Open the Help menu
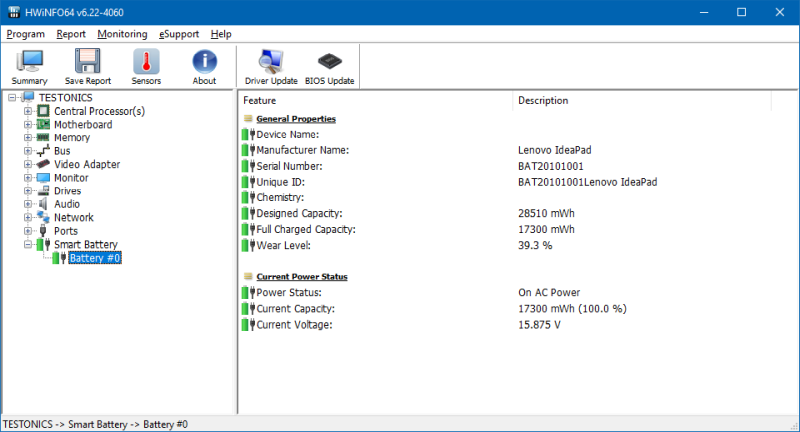800x432 pixels. click(x=221, y=34)
